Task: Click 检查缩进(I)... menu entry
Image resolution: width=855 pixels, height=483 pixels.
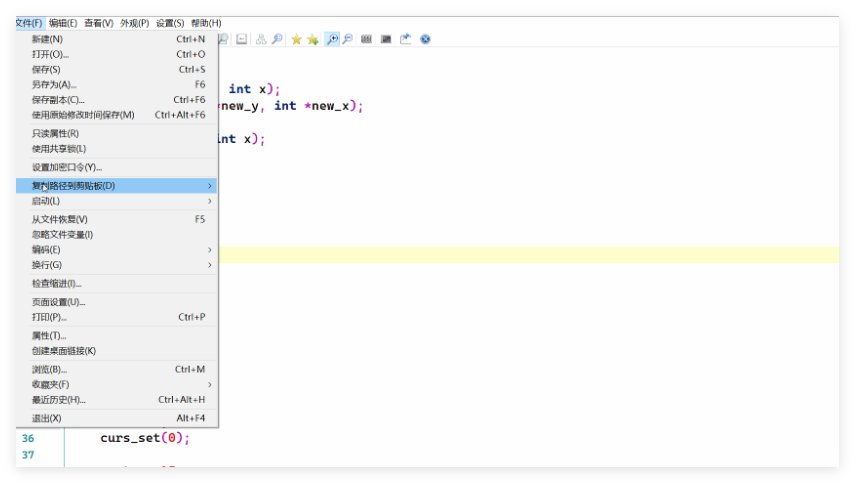Action: click(117, 283)
